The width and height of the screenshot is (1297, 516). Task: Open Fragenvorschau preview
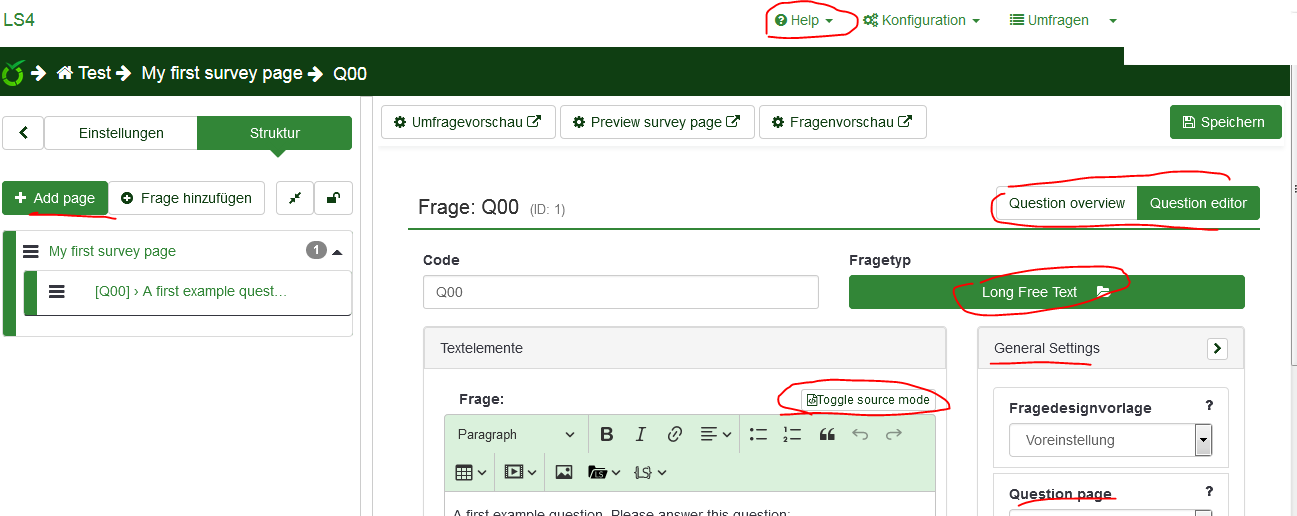coord(842,122)
